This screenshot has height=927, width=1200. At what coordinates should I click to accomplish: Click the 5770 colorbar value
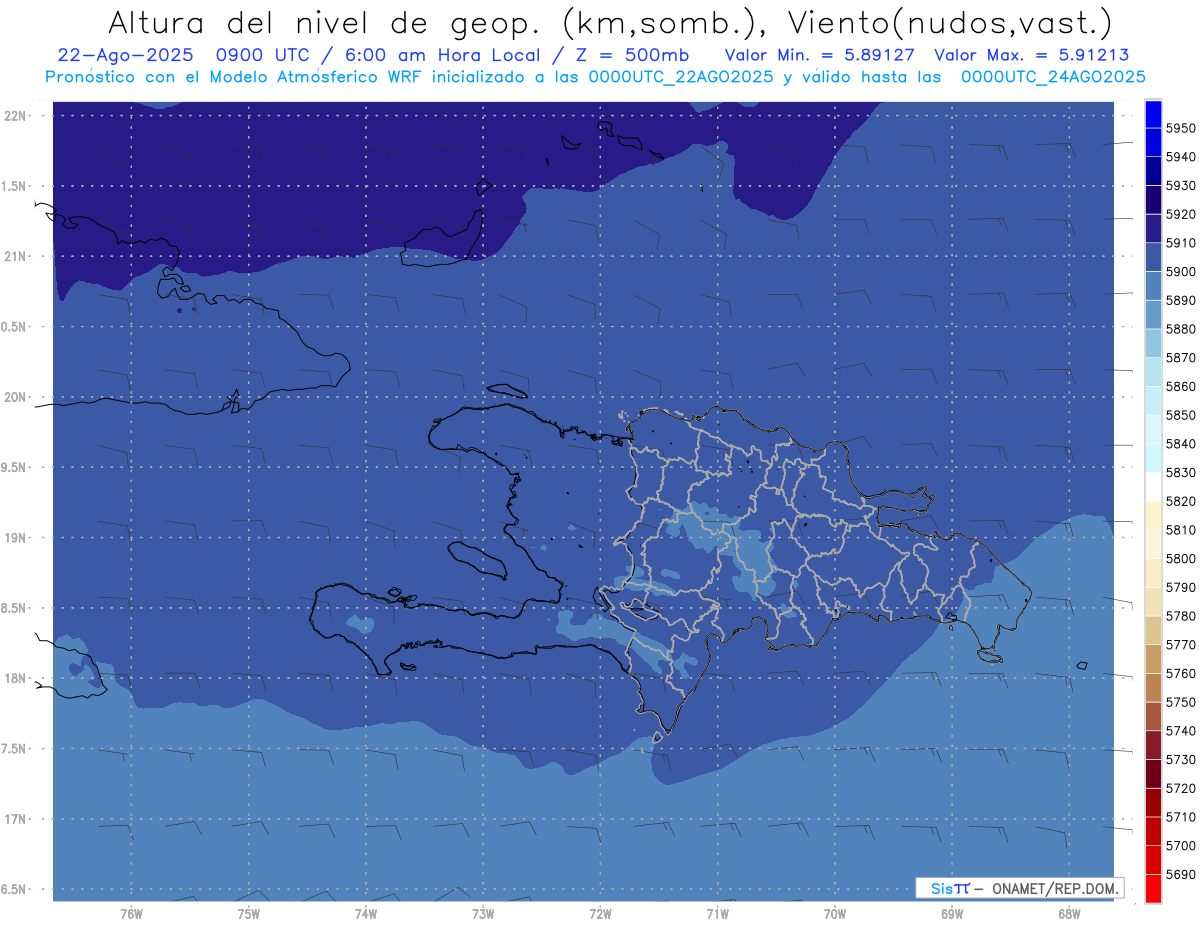point(1180,645)
